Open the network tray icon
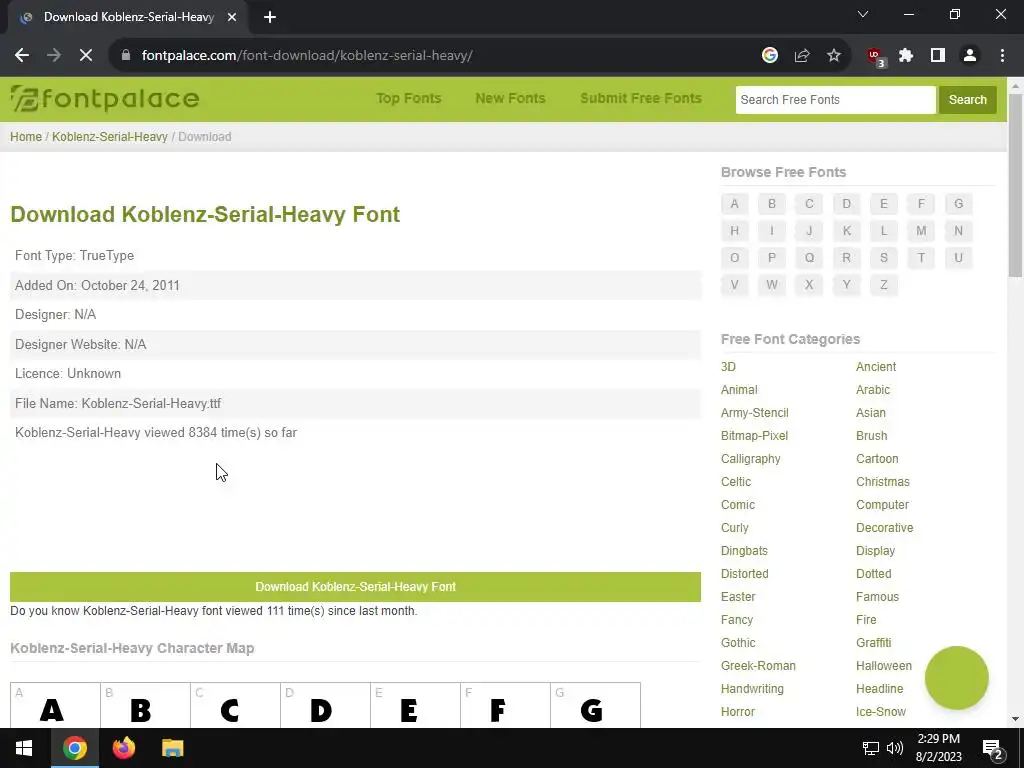The image size is (1024, 768). coord(871,748)
